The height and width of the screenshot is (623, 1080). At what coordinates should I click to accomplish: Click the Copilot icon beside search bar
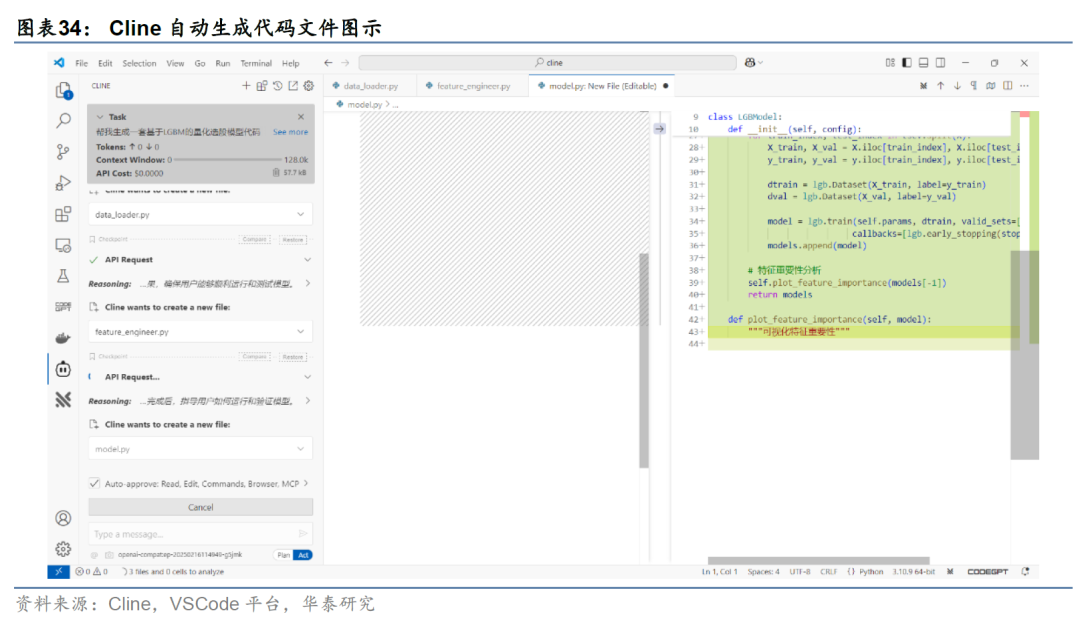click(x=750, y=63)
